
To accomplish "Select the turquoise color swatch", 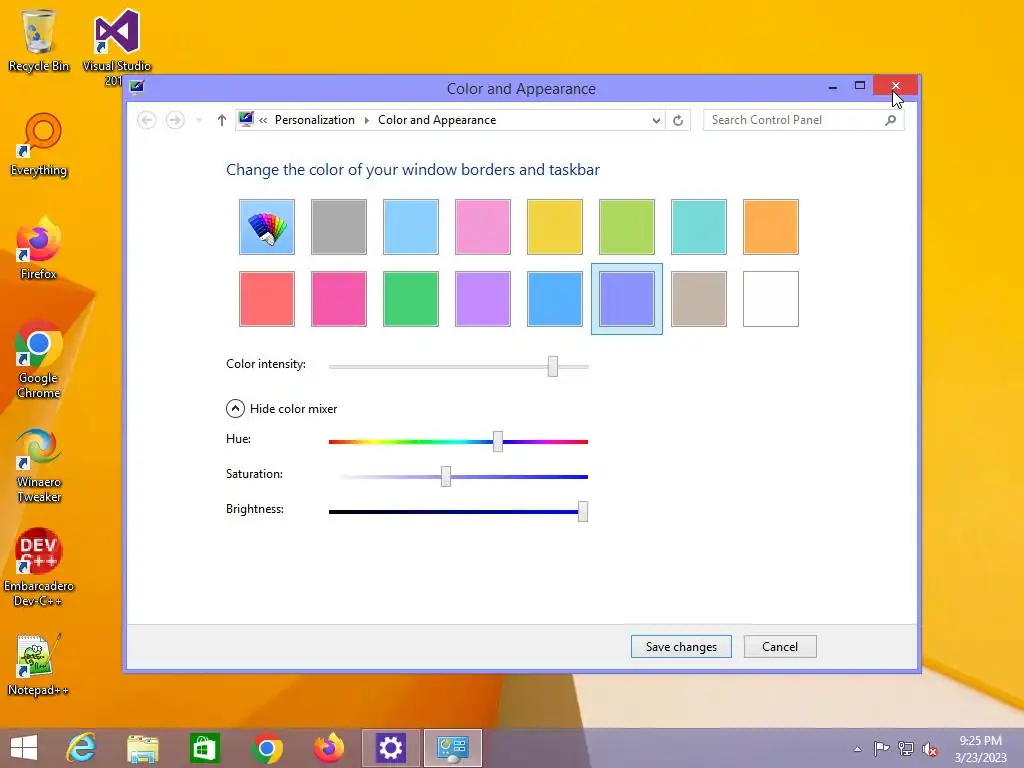I will coord(699,227).
